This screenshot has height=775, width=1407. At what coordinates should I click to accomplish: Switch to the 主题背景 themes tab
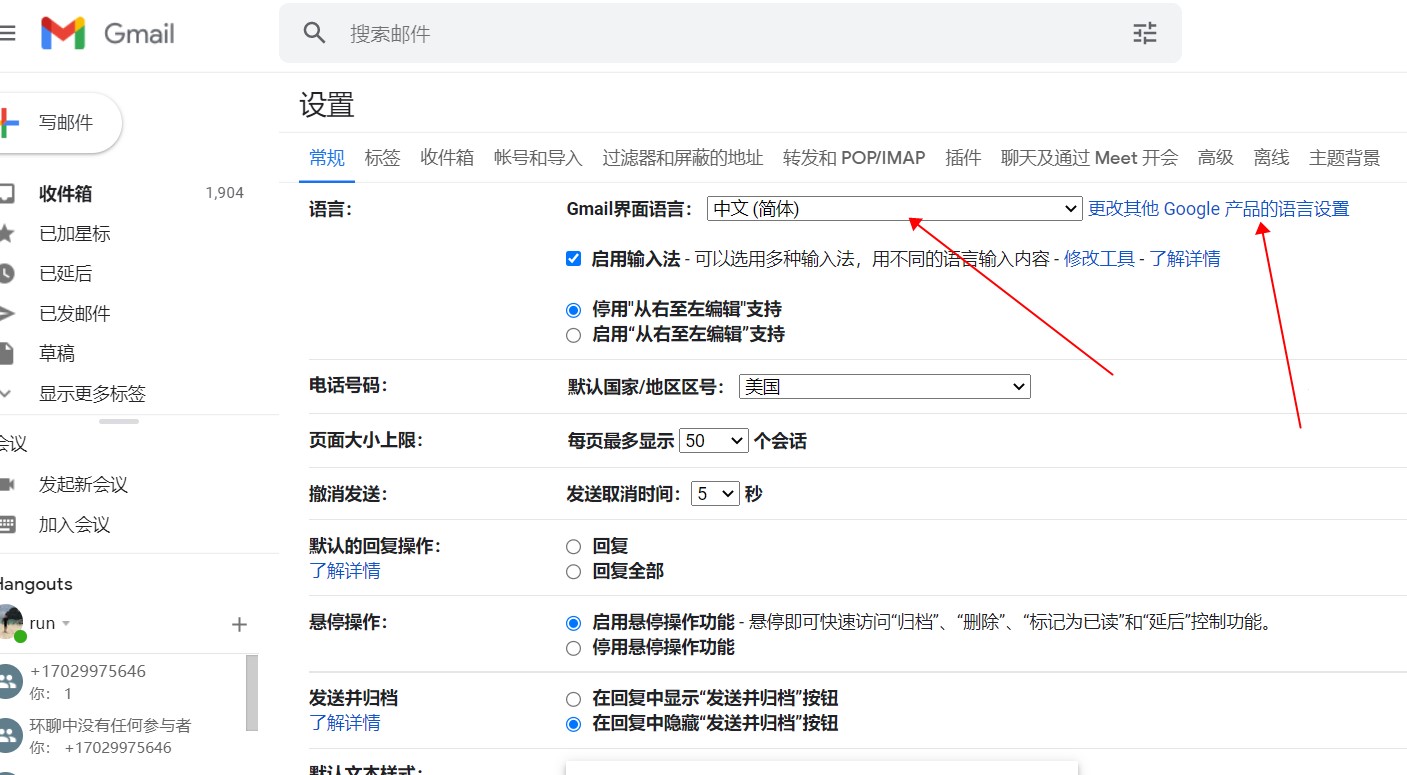1345,157
